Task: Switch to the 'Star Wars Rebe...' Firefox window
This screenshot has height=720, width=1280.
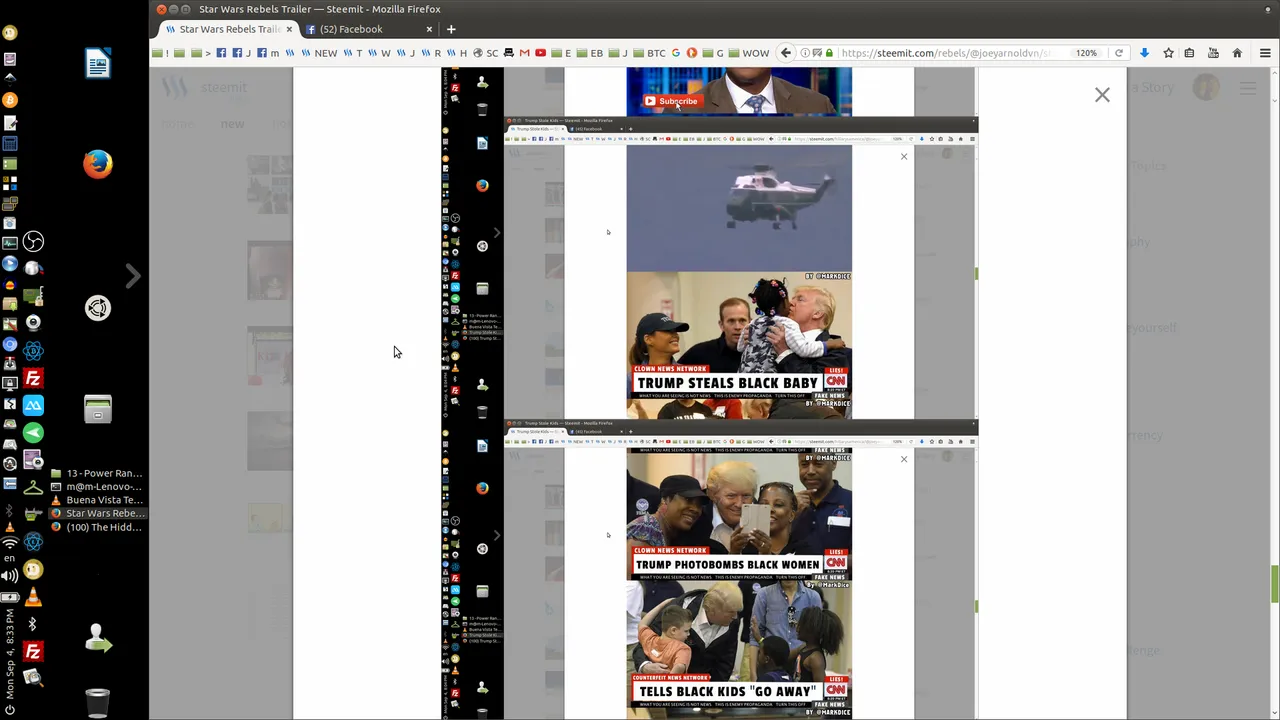Action: point(97,513)
